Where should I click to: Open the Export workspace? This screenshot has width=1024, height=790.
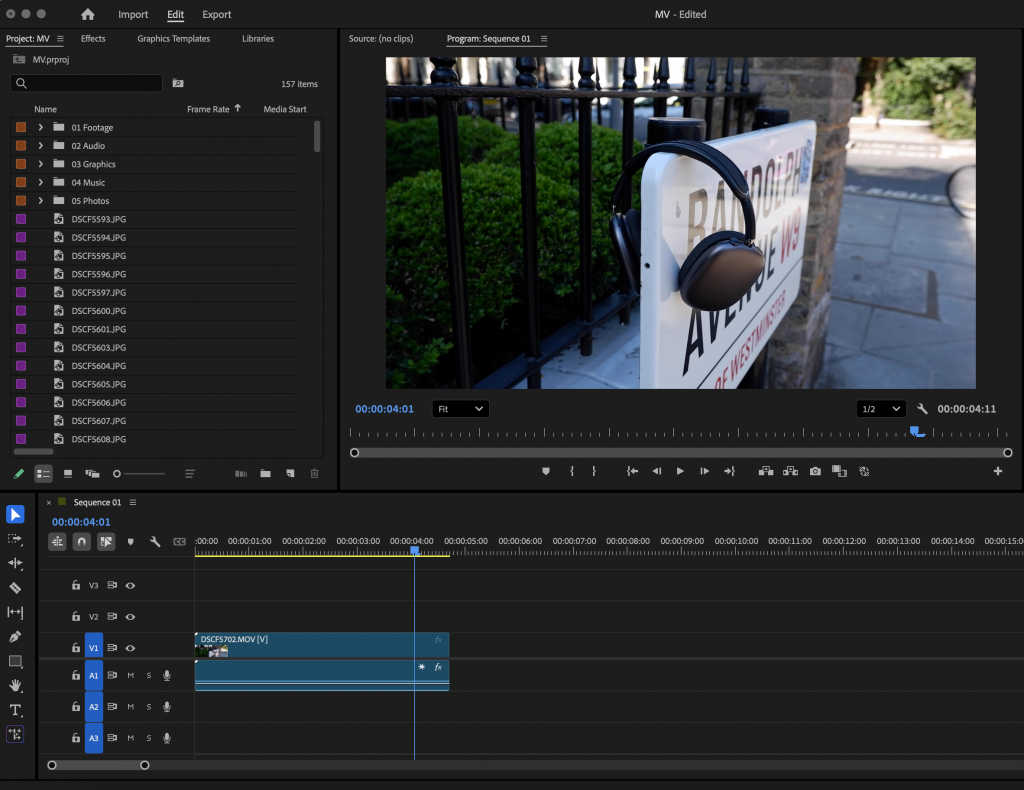point(216,15)
